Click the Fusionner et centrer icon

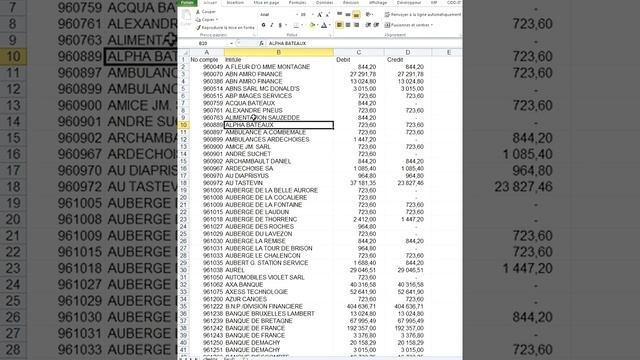point(388,25)
